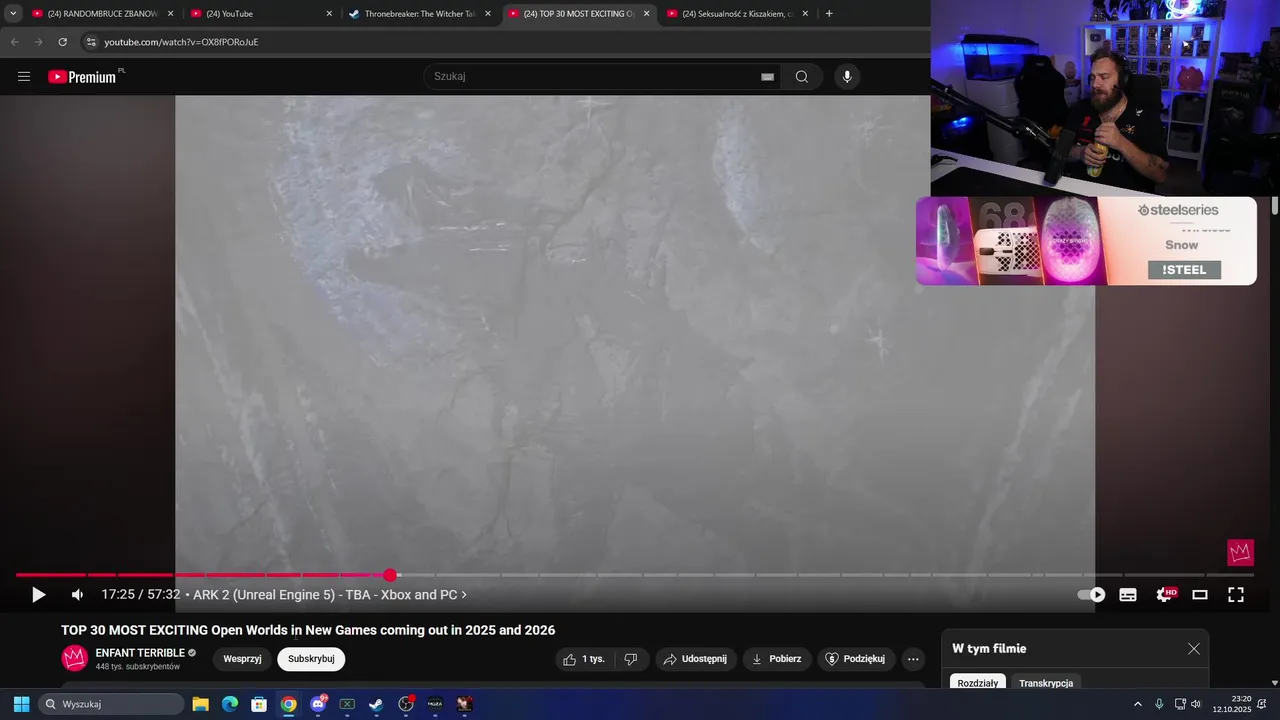Go forward with browser forward arrow
1280x720 pixels.
click(38, 42)
